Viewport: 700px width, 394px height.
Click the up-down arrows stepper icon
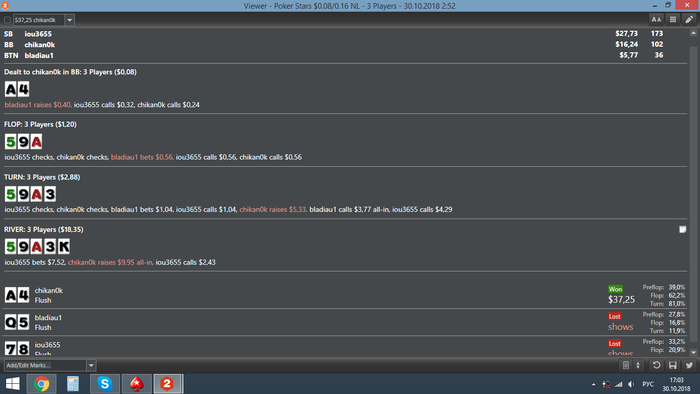pos(638,365)
